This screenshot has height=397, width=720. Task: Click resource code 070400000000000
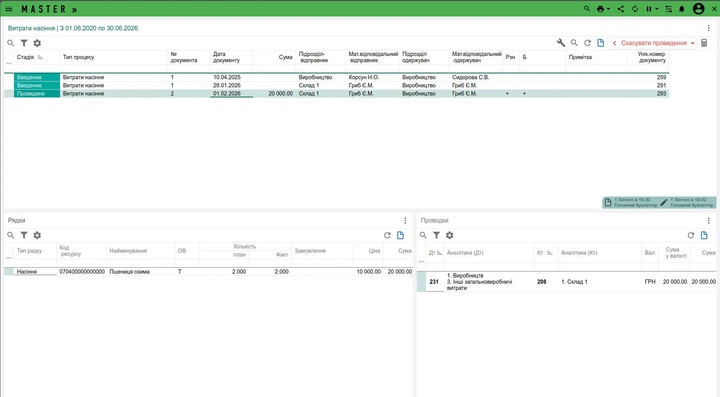click(x=82, y=272)
